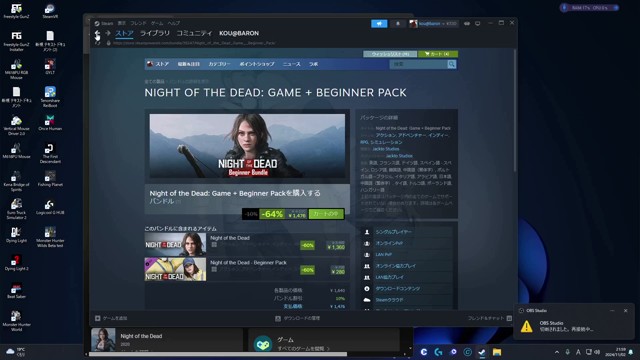Open the blue announcements megaphone button

click(379, 24)
